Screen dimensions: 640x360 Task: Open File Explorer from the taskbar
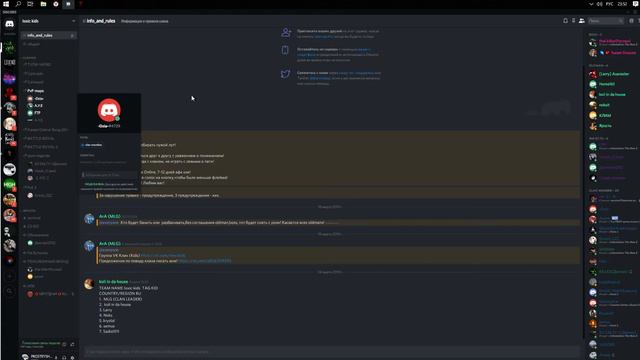point(43,4)
